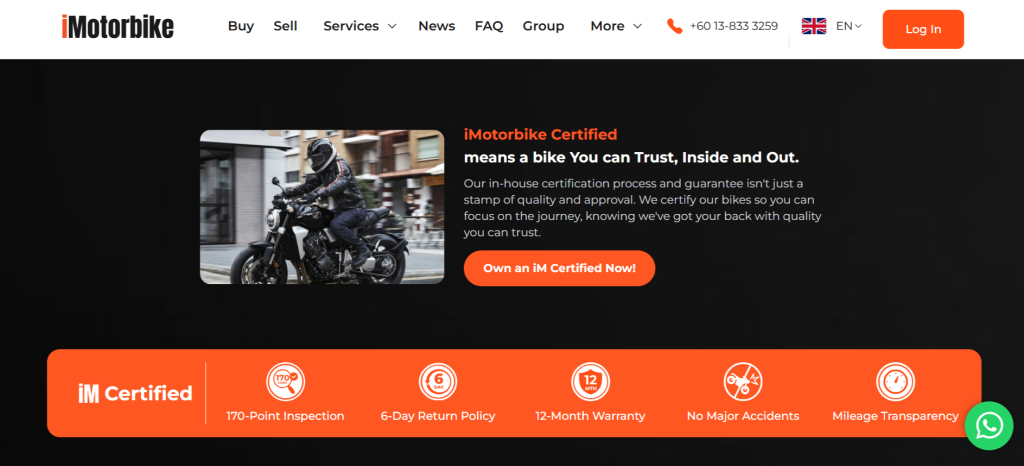
Task: Call the +60 13-833 3259 number link
Action: pyautogui.click(x=733, y=26)
